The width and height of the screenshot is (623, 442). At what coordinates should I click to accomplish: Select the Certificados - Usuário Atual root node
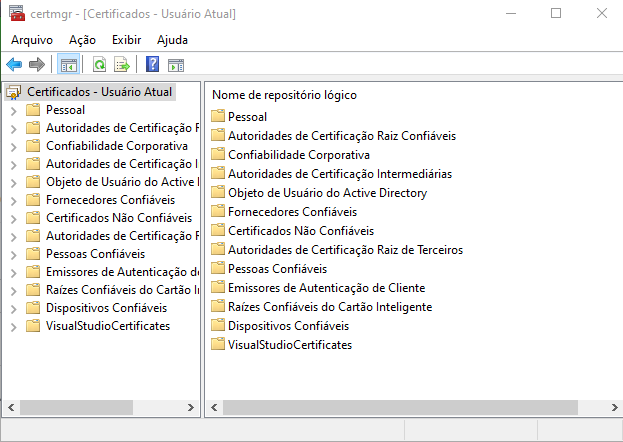point(99,92)
